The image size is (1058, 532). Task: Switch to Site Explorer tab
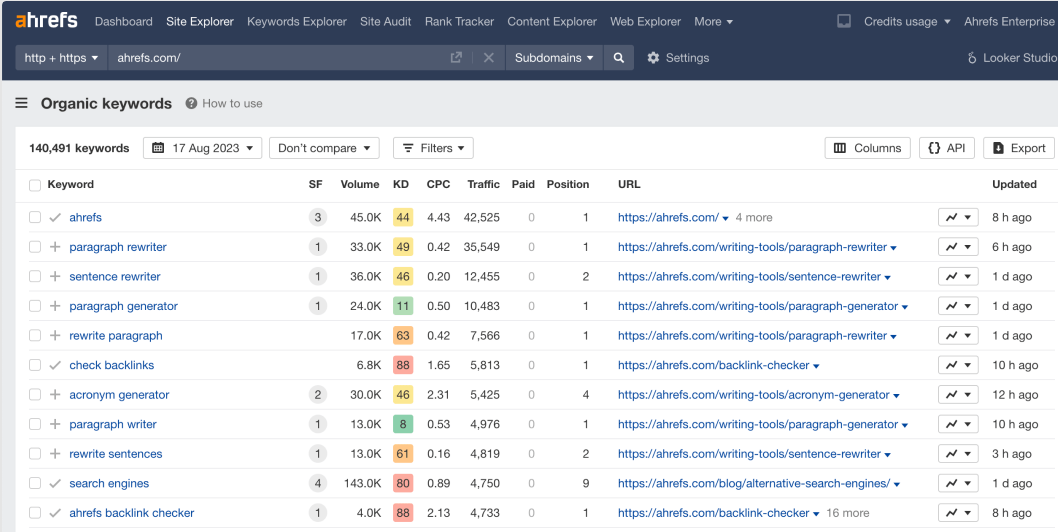click(200, 22)
